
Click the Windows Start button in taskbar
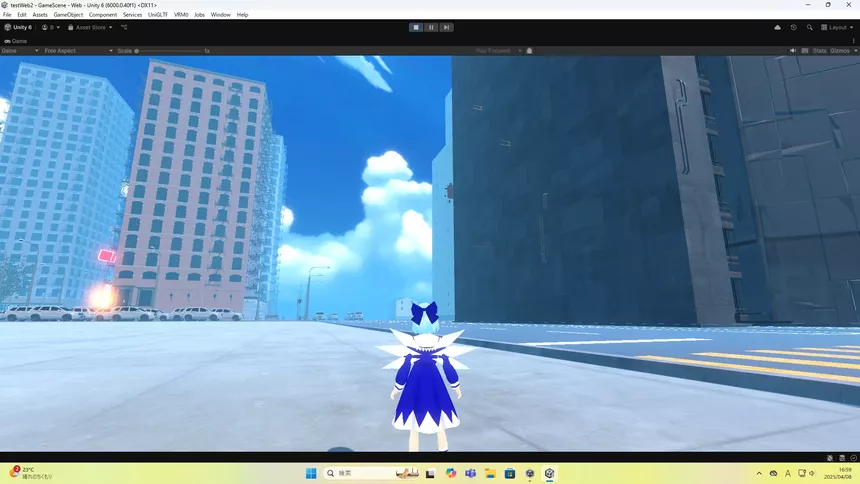pyautogui.click(x=310, y=473)
